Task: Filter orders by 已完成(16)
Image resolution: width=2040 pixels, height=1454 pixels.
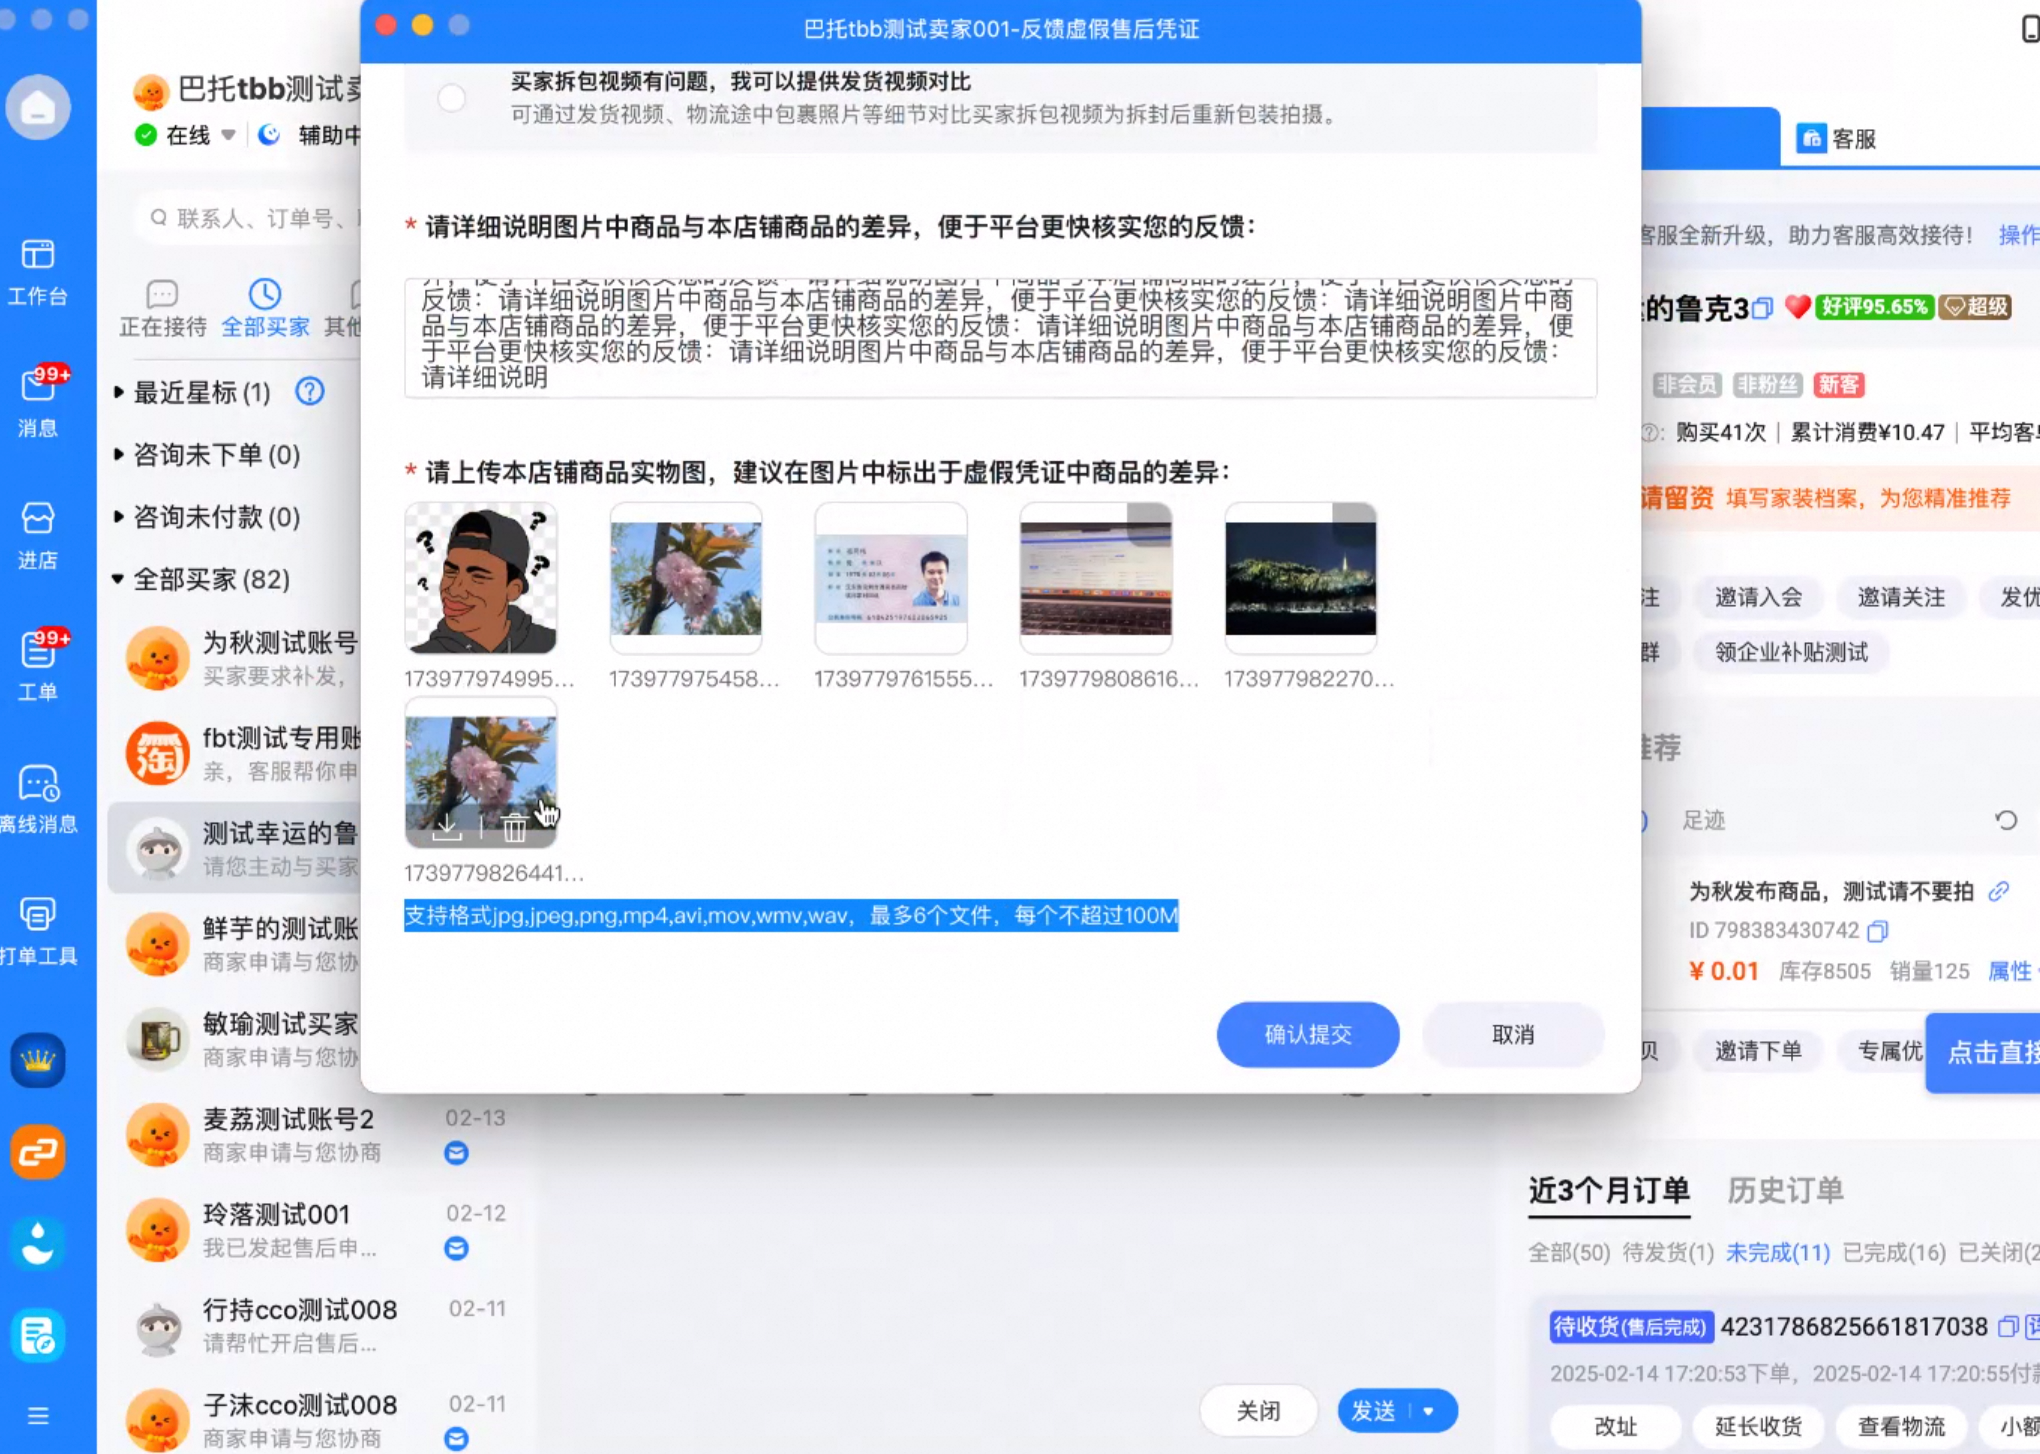Action: (1894, 1253)
